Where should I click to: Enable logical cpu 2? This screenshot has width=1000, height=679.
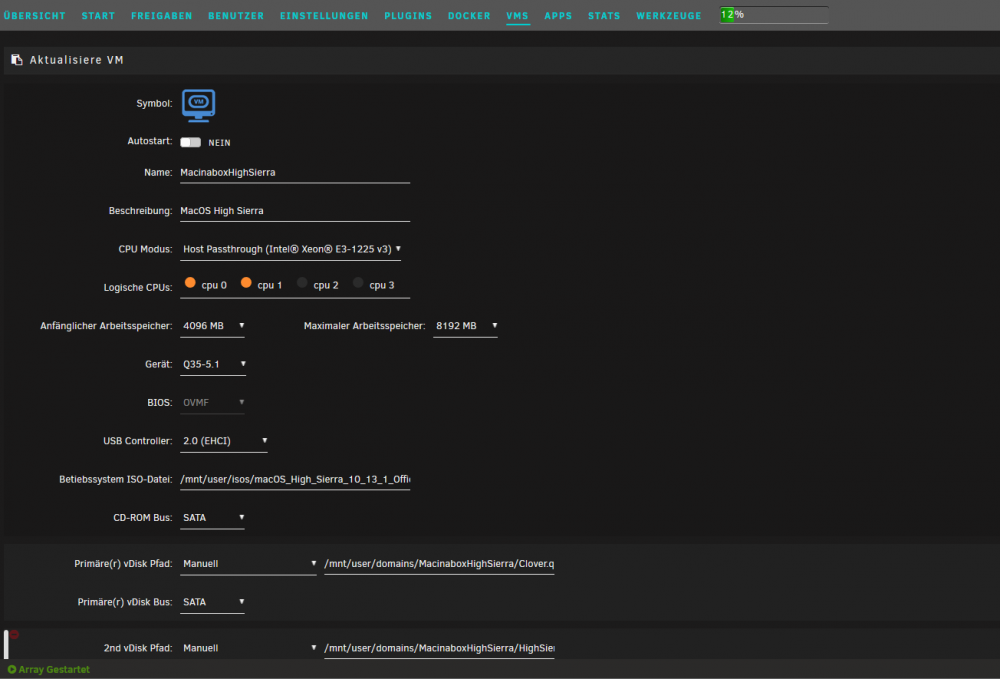[302, 282]
